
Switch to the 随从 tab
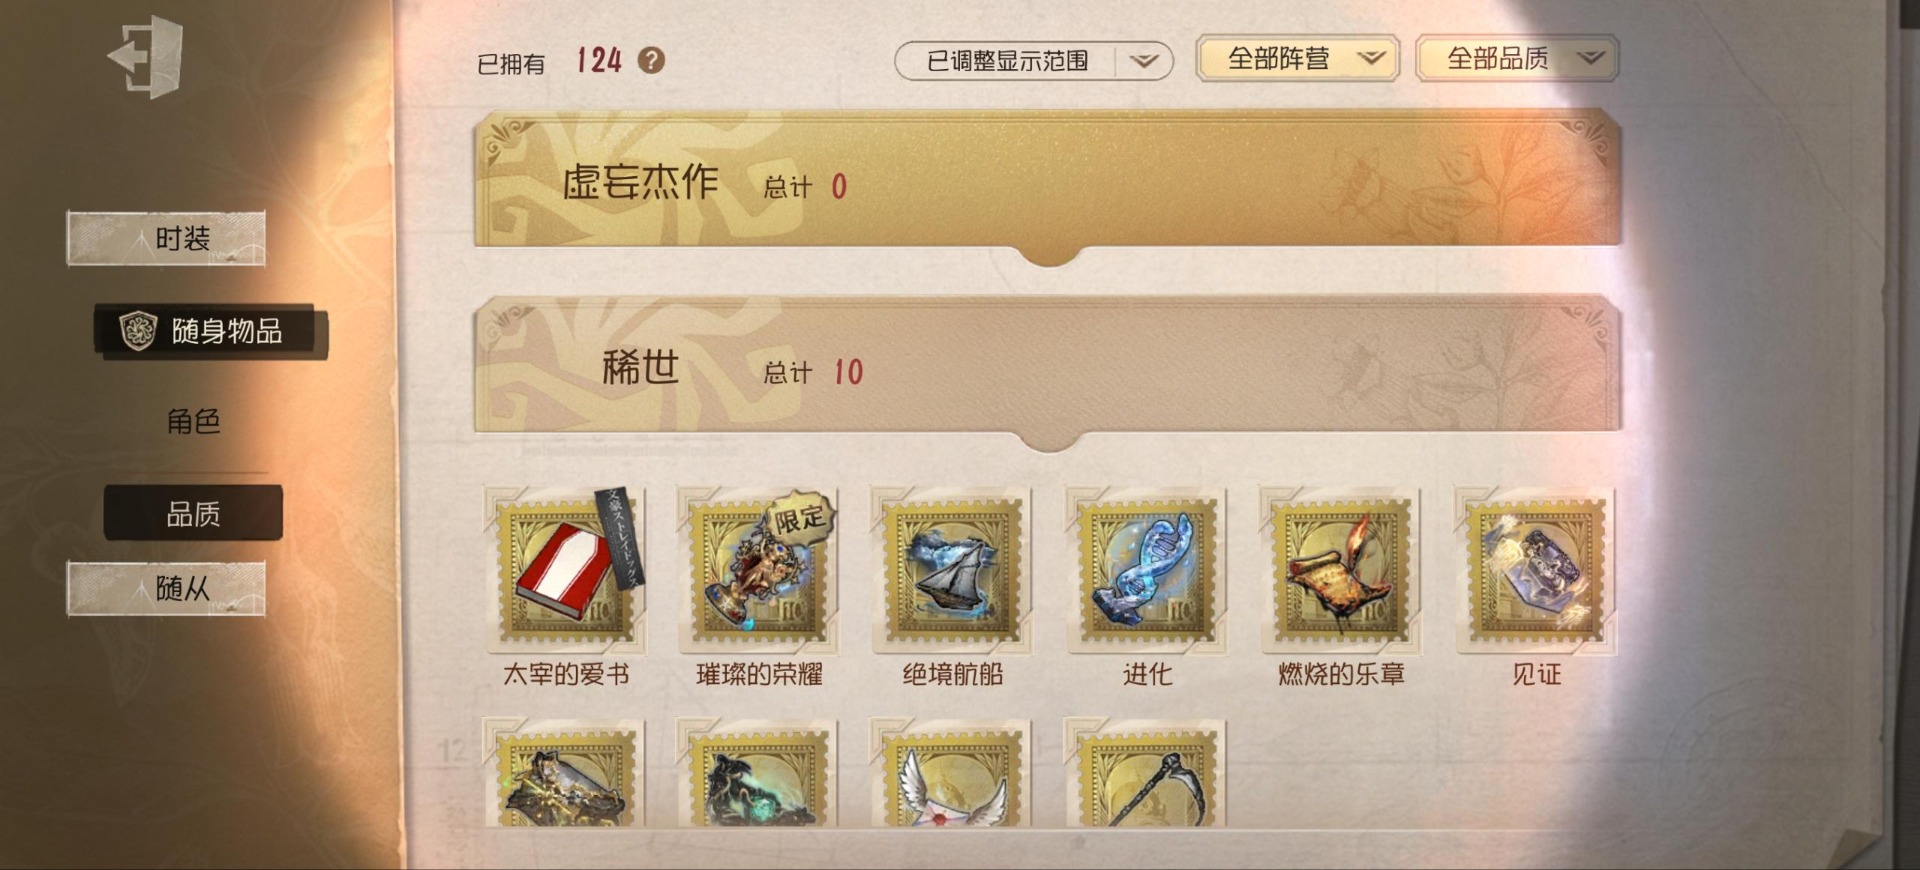[166, 588]
